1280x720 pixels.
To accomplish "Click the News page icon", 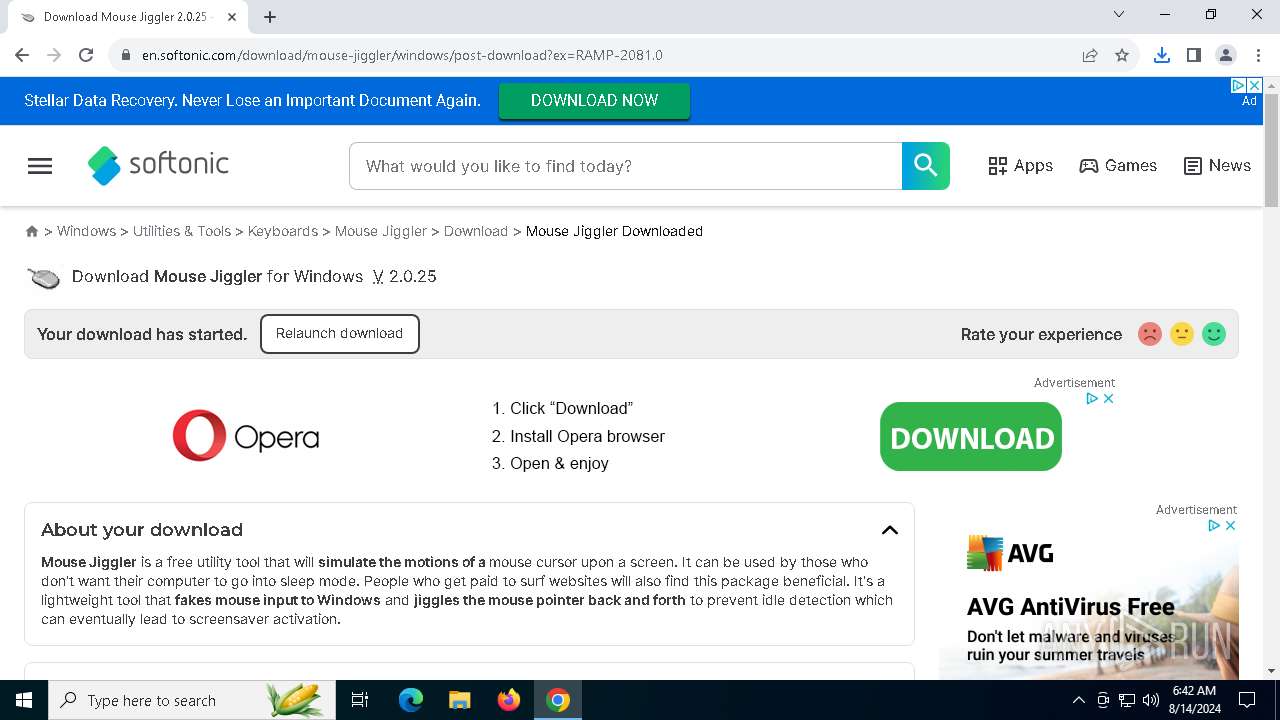I will pos(1193,166).
